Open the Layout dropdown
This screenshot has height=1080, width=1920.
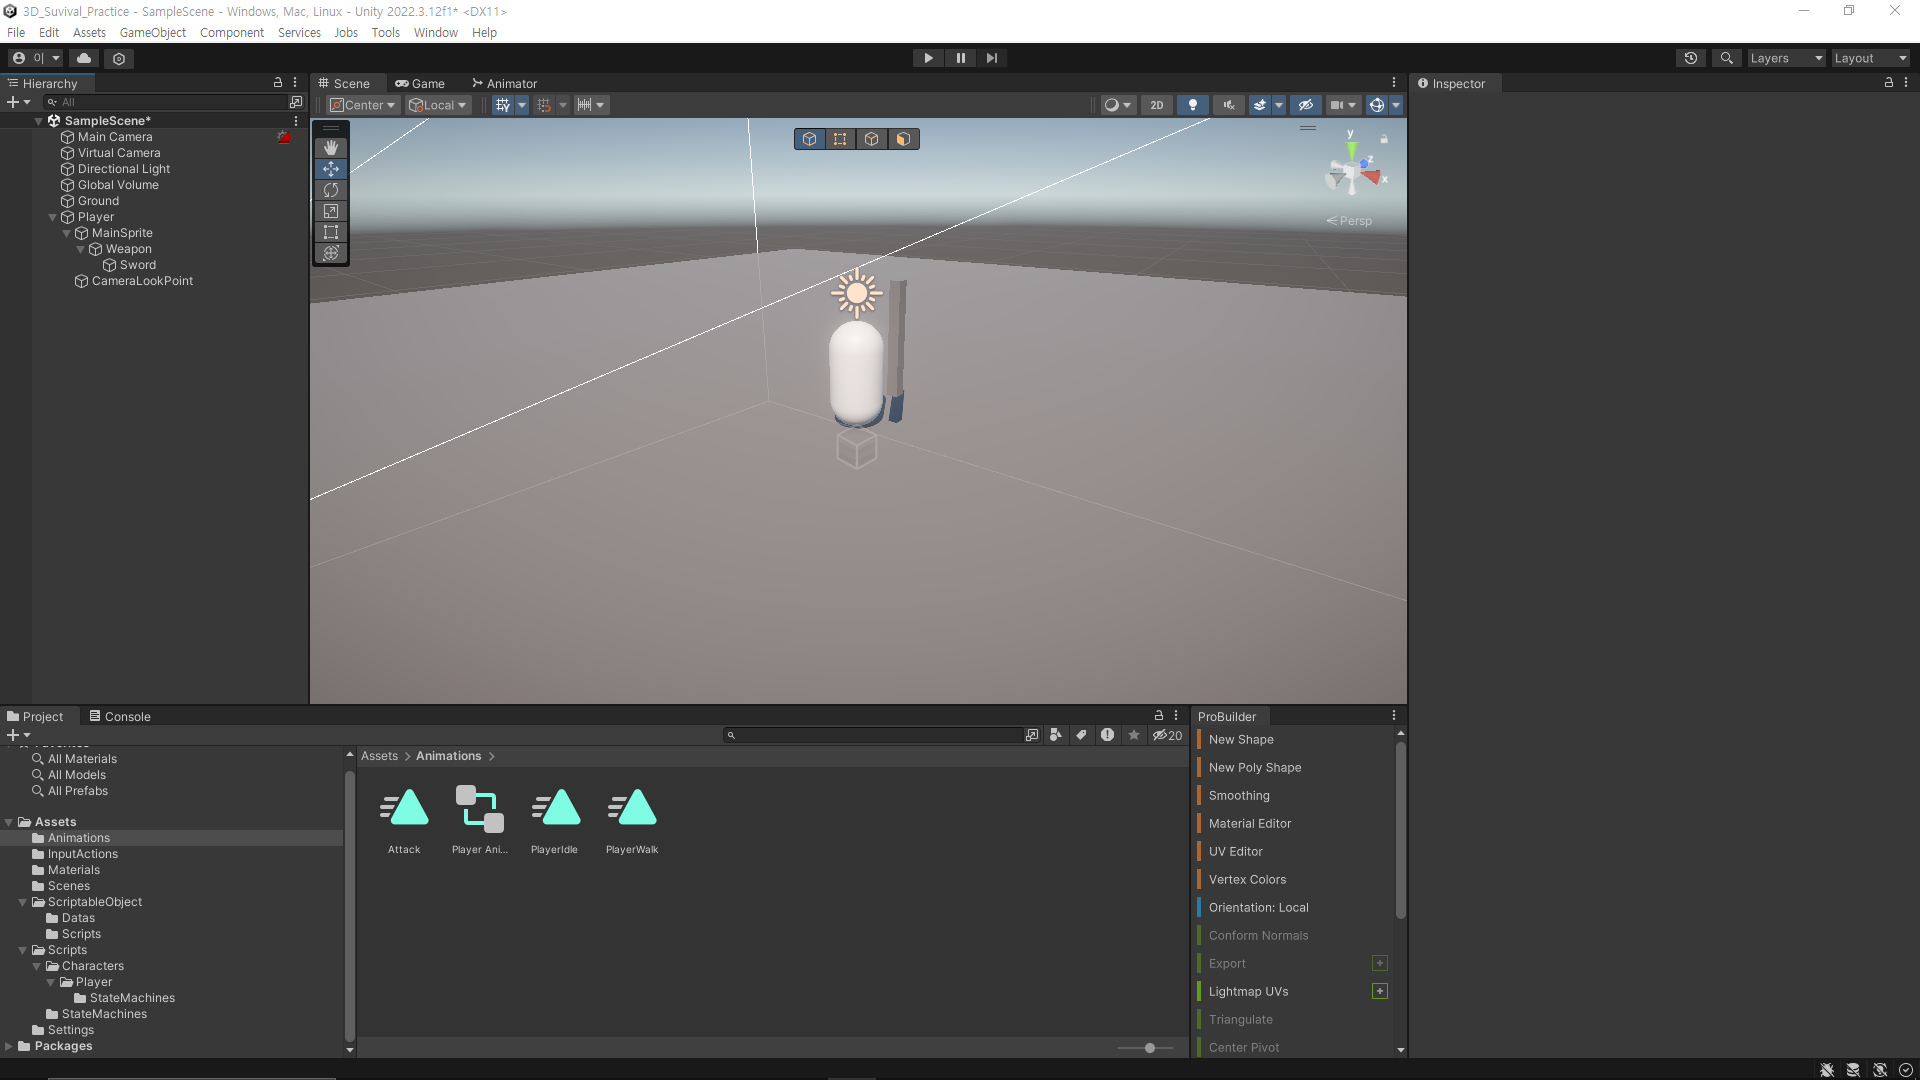[x=1870, y=58]
